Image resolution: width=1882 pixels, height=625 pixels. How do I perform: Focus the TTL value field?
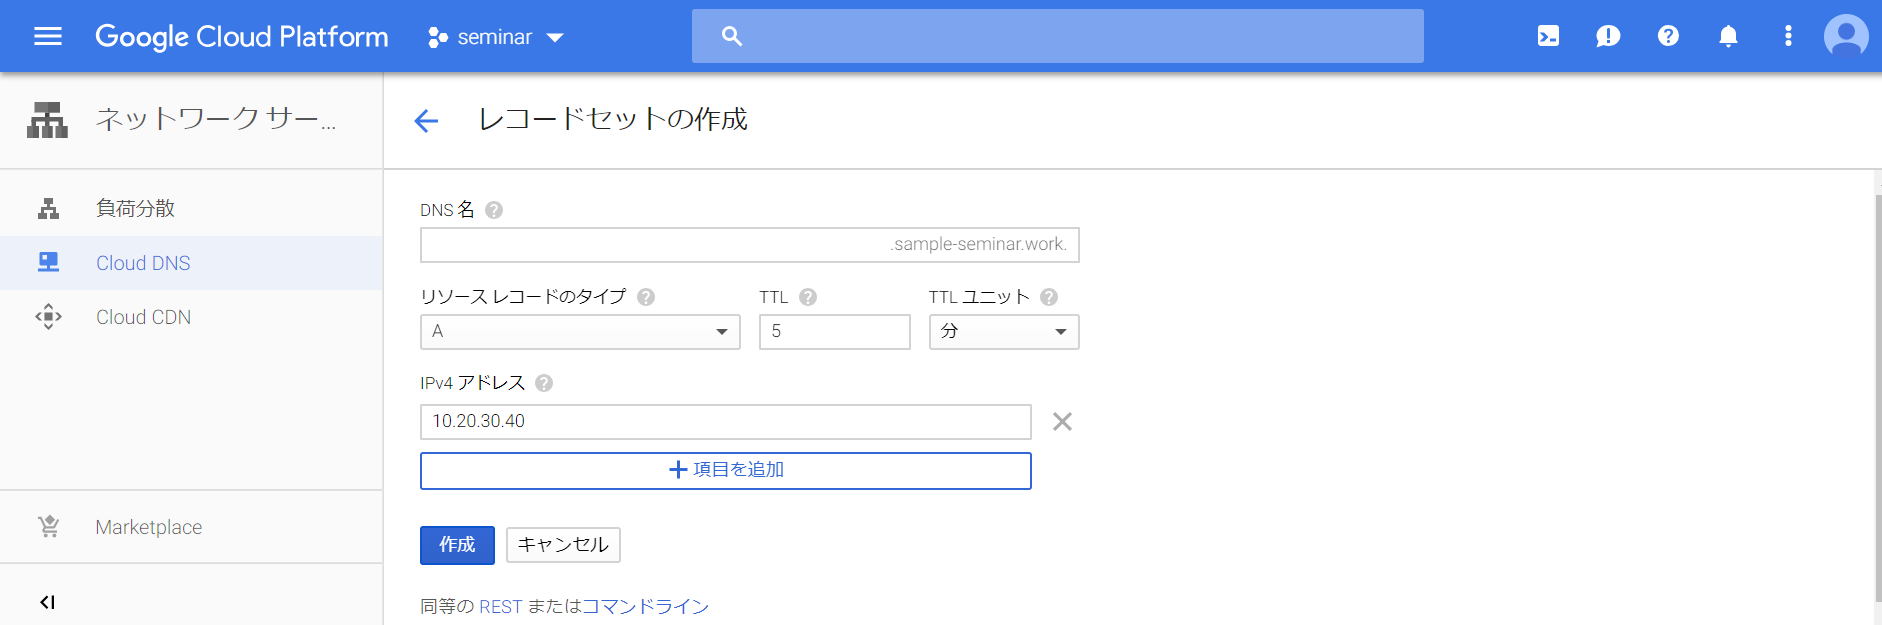(835, 332)
